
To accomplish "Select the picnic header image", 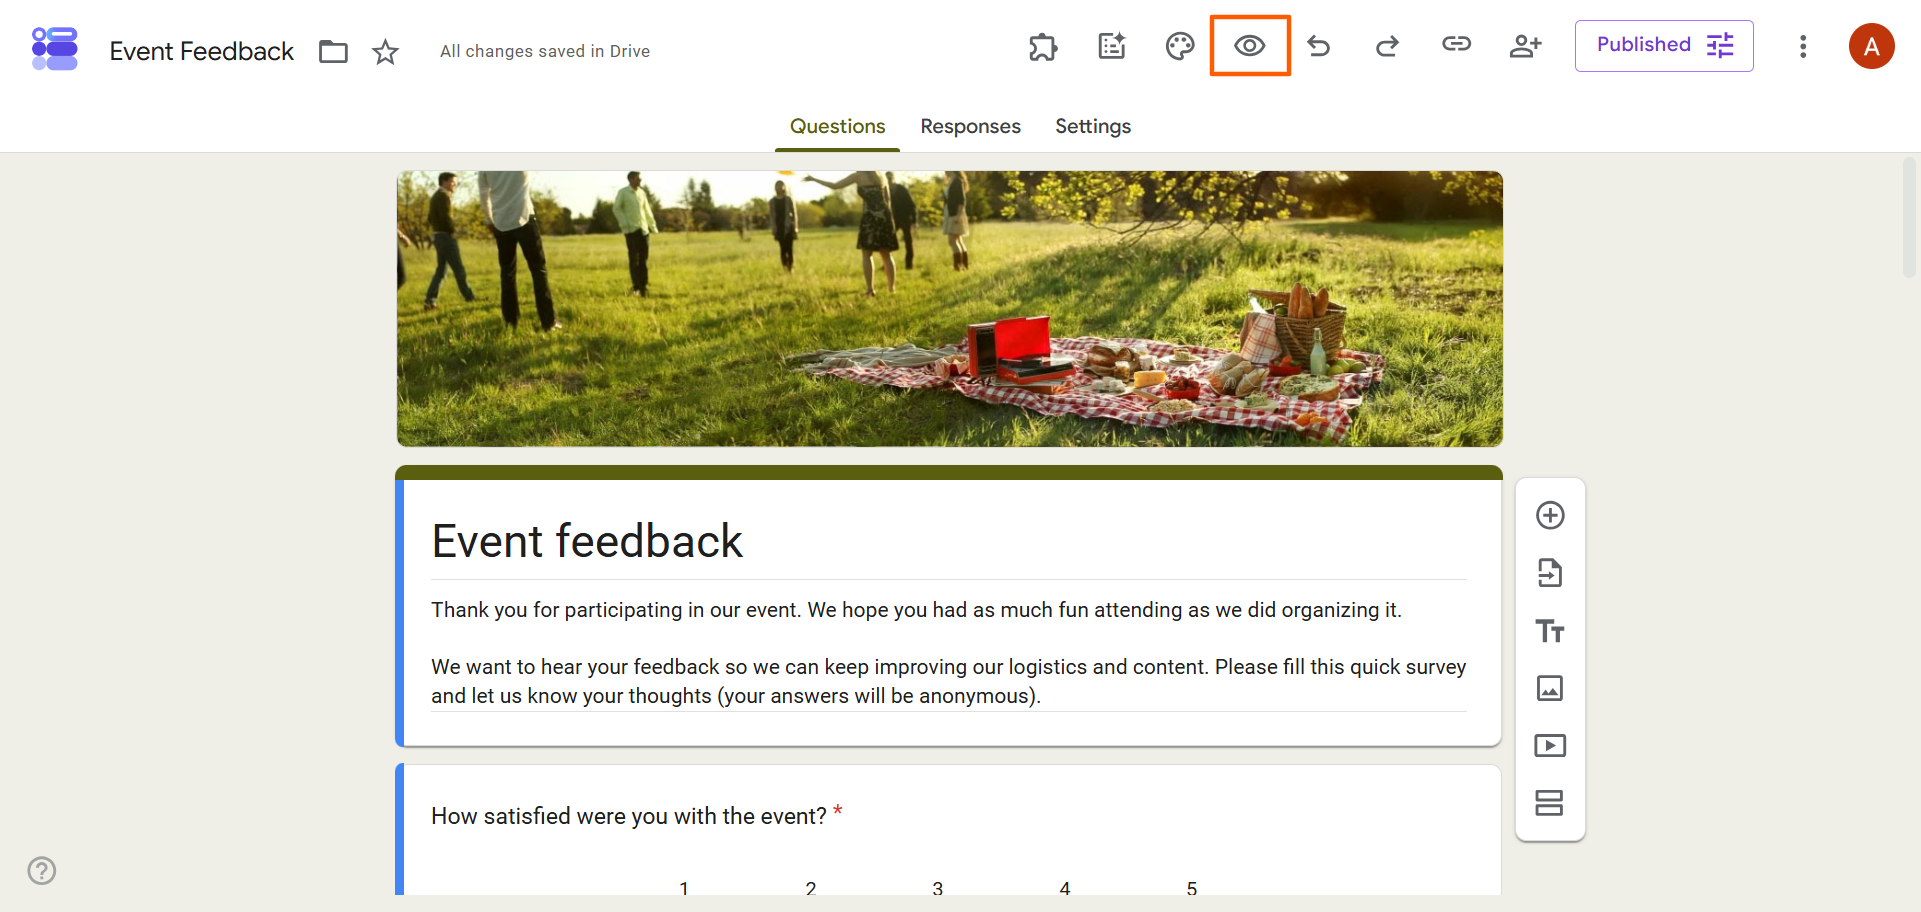I will 949,309.
